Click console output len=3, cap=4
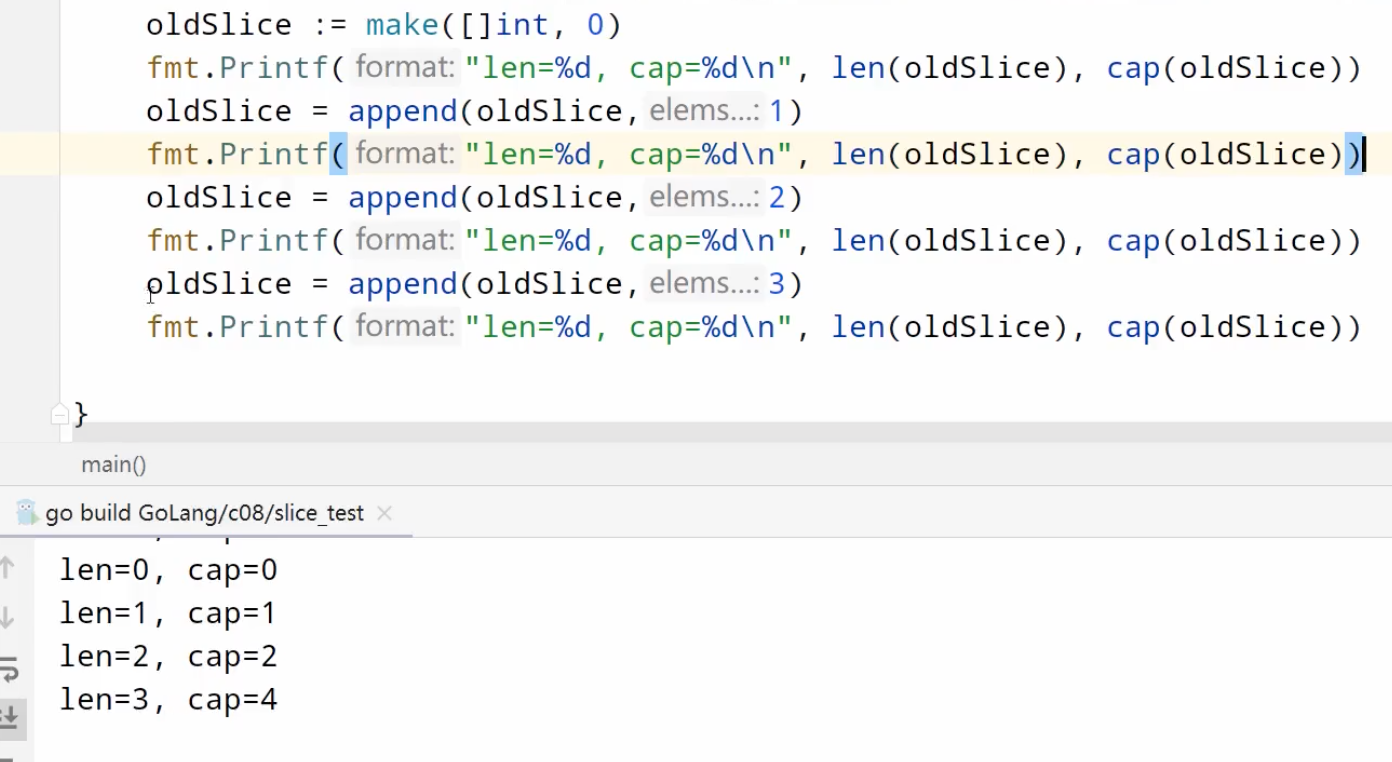The width and height of the screenshot is (1392, 762). (168, 699)
